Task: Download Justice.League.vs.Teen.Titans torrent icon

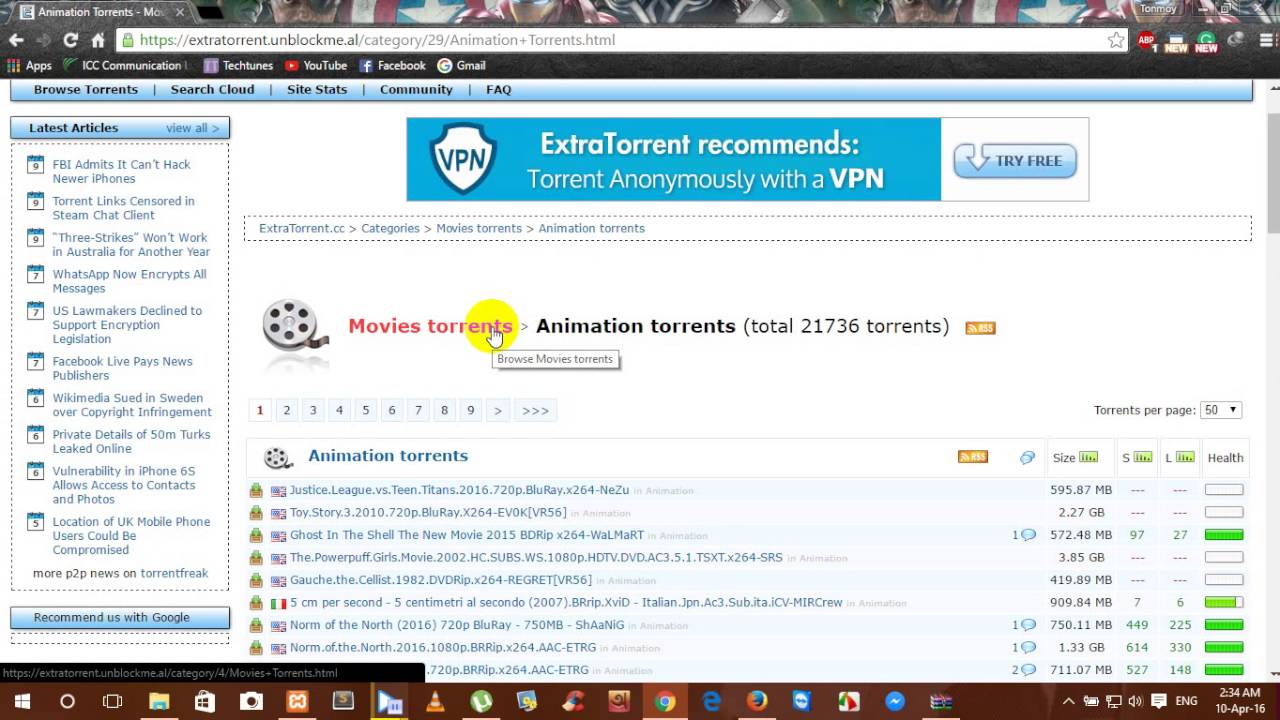Action: point(256,490)
